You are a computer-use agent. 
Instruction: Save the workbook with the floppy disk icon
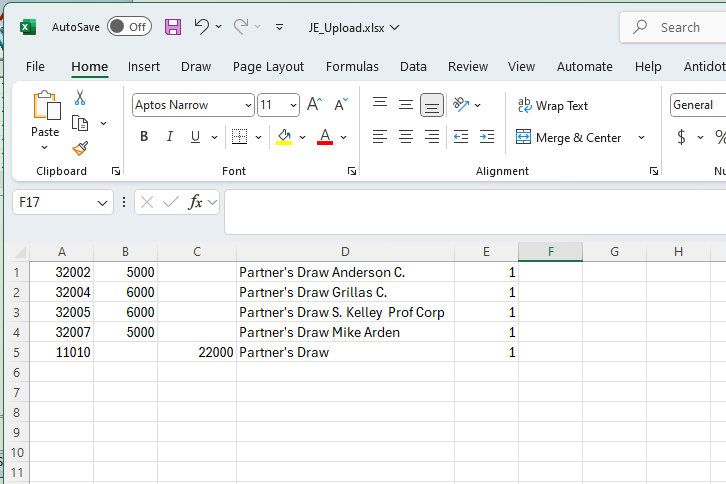(173, 27)
